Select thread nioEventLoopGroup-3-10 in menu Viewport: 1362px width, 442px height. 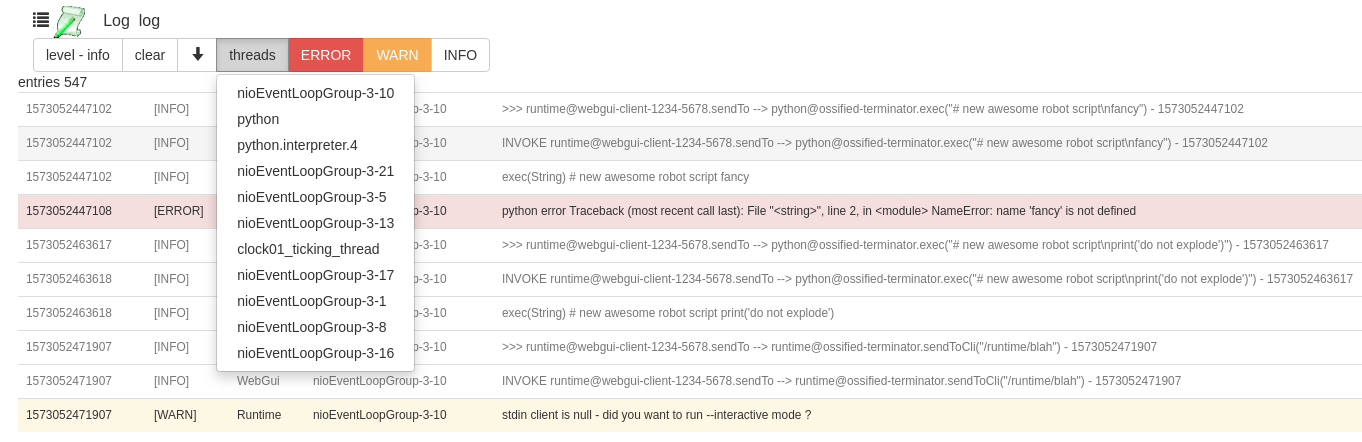pos(315,93)
